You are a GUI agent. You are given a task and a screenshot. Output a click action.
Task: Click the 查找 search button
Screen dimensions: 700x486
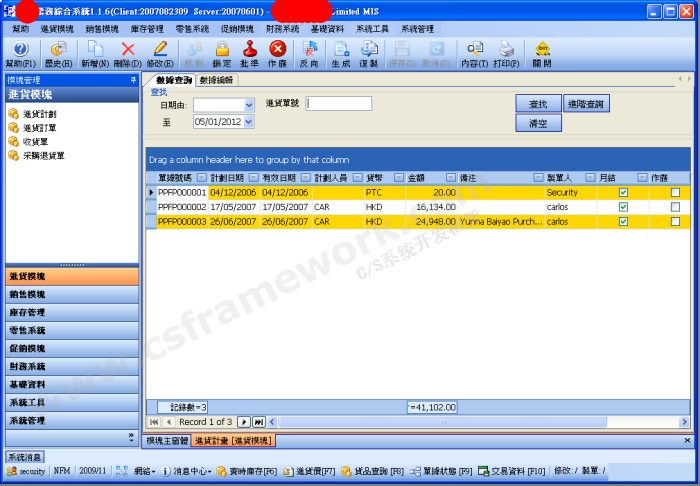click(x=538, y=104)
